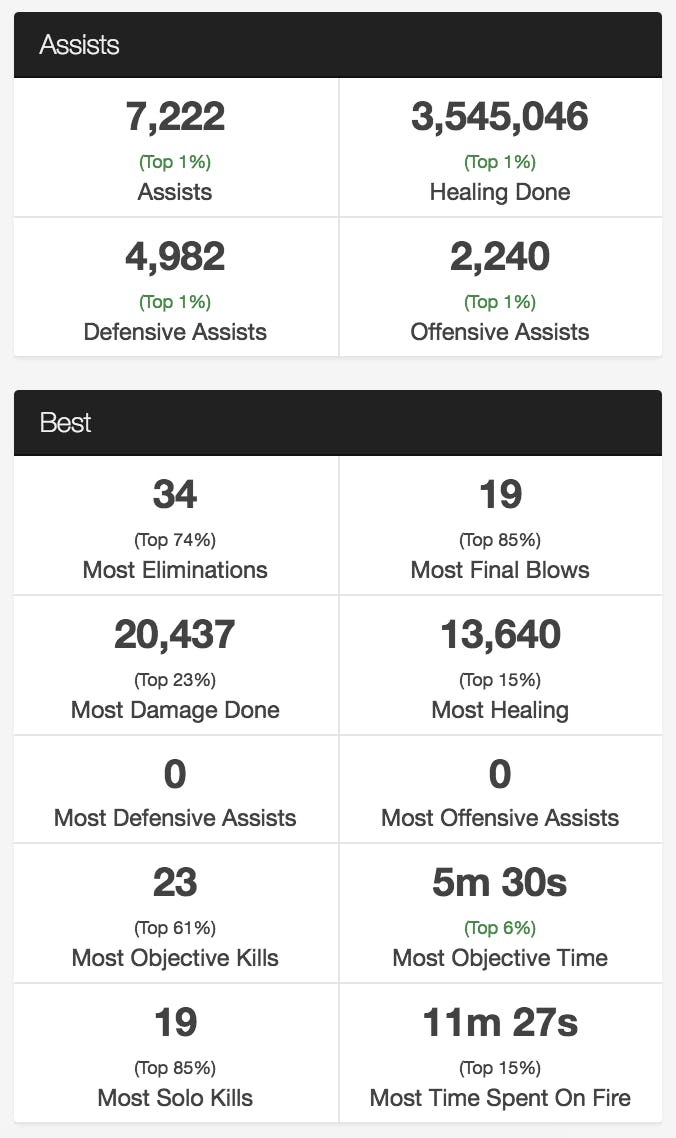The image size is (676, 1138).
Task: Select the 2,240 Offensive Assists value
Action: point(500,257)
